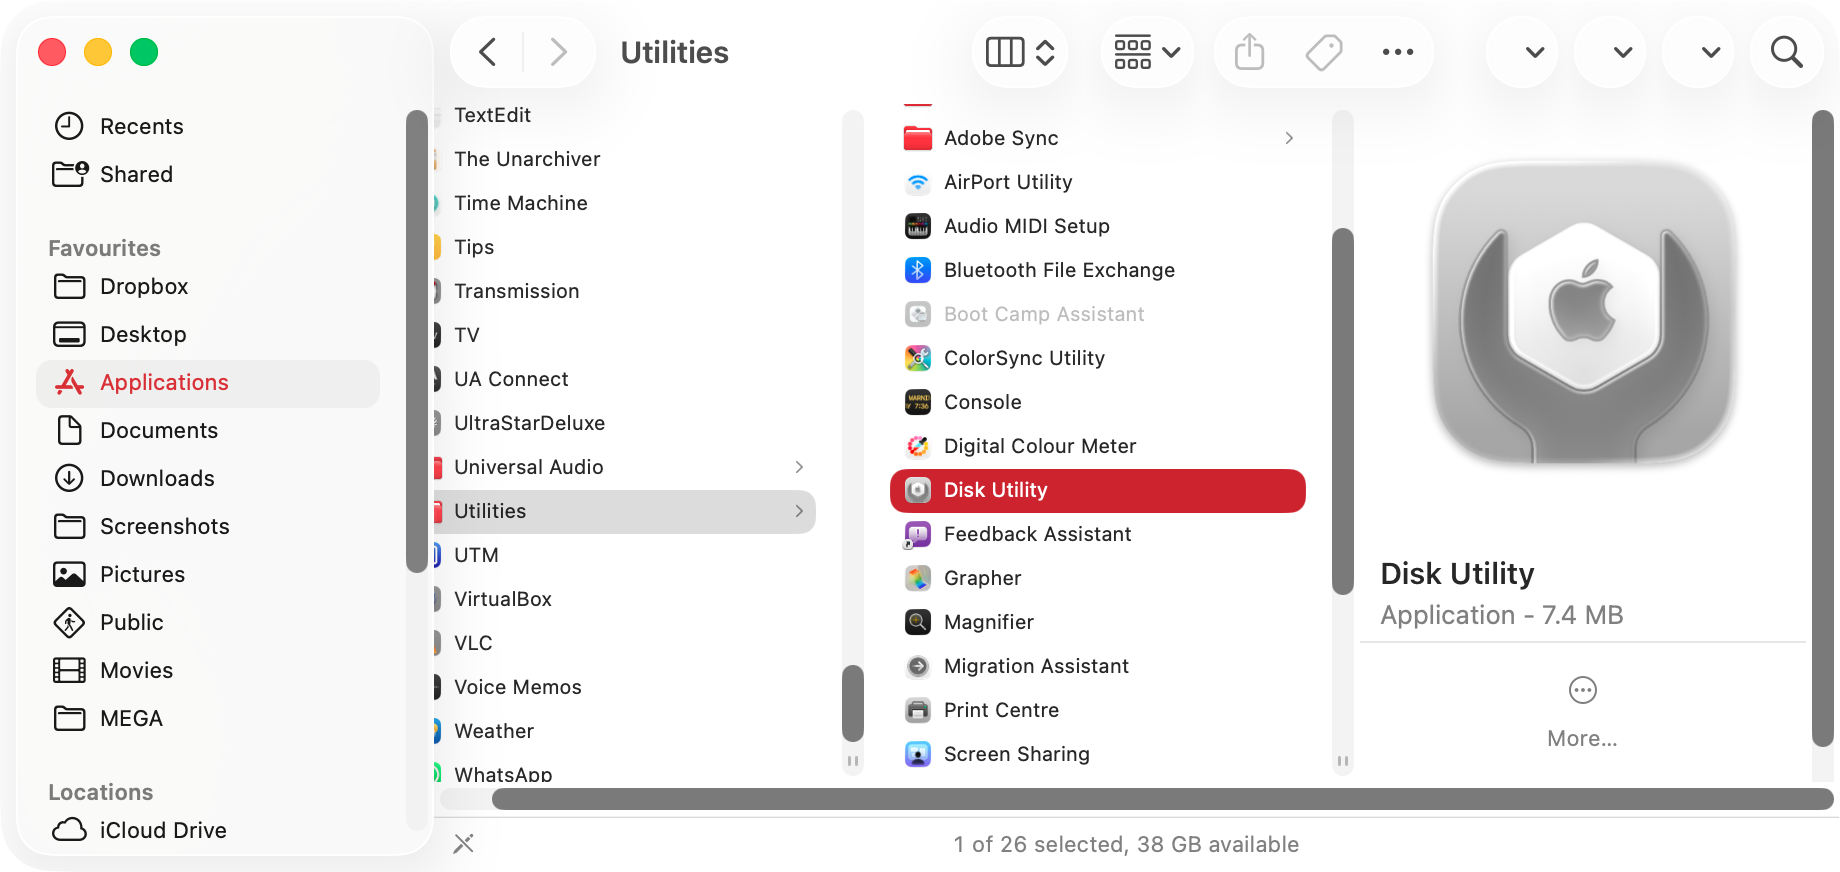
Task: Click the Utilities column vertical scrollbar
Action: [1343, 411]
